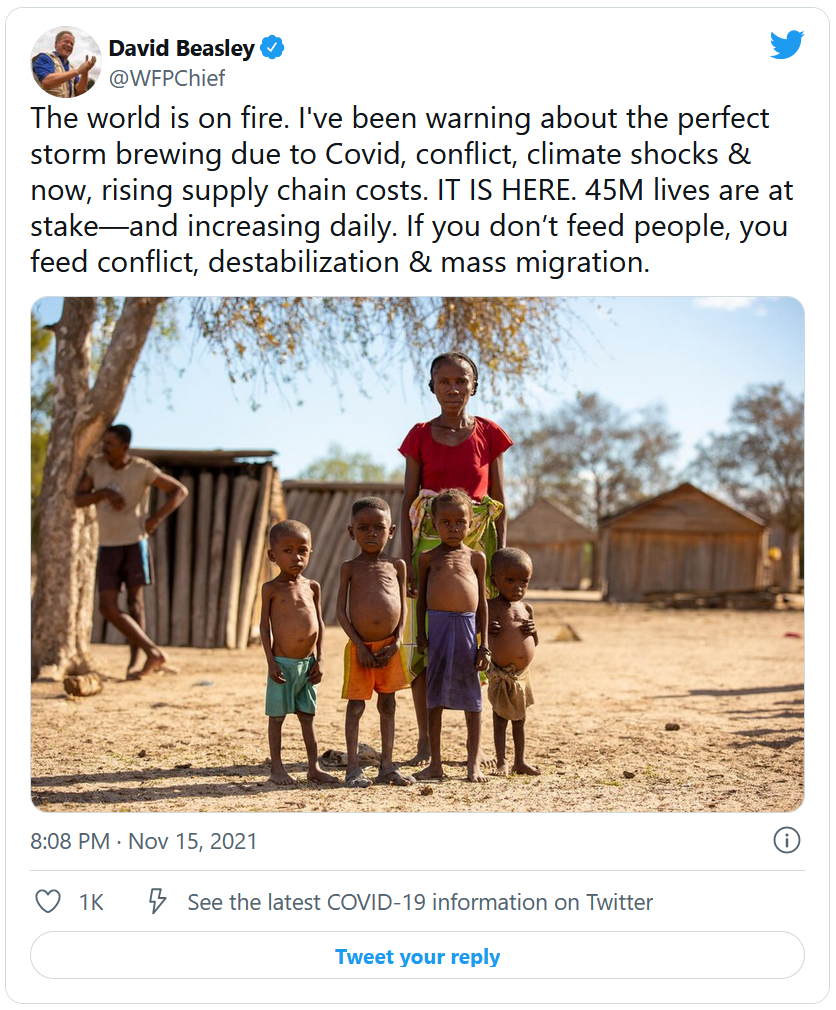
Task: Click the David Beasley display name
Action: click(x=181, y=48)
